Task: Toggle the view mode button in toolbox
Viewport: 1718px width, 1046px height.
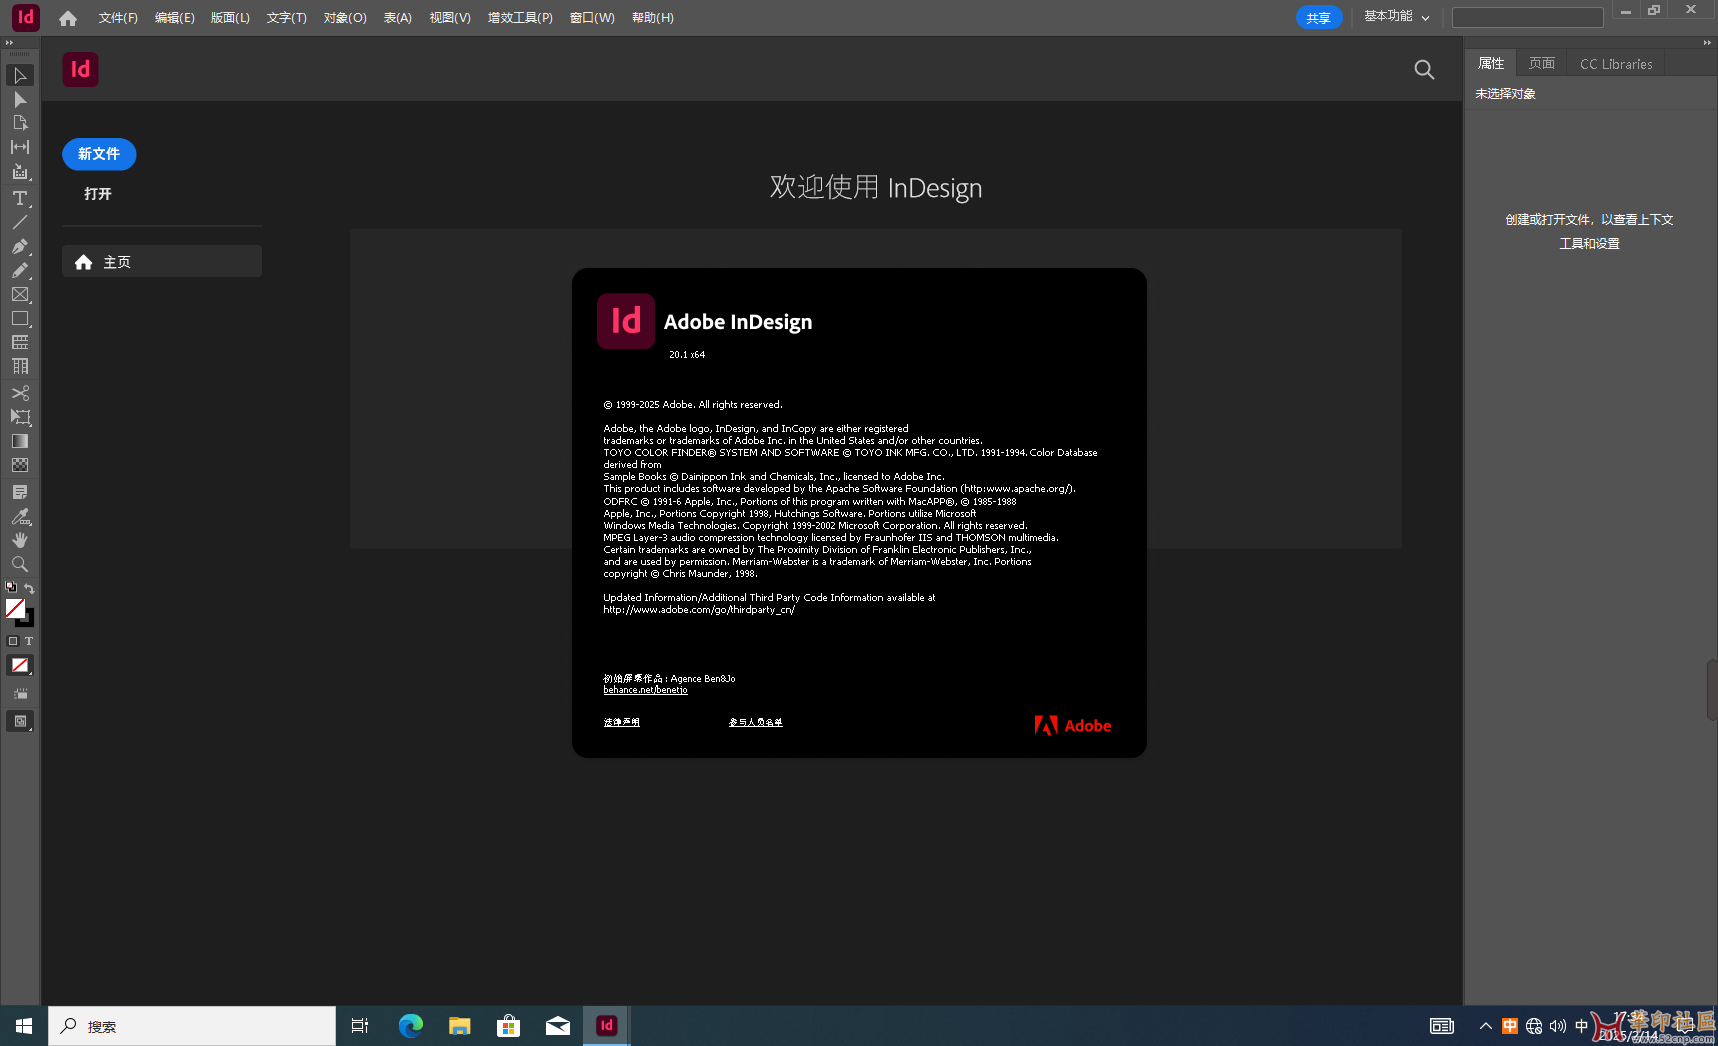Action: pyautogui.click(x=20, y=693)
